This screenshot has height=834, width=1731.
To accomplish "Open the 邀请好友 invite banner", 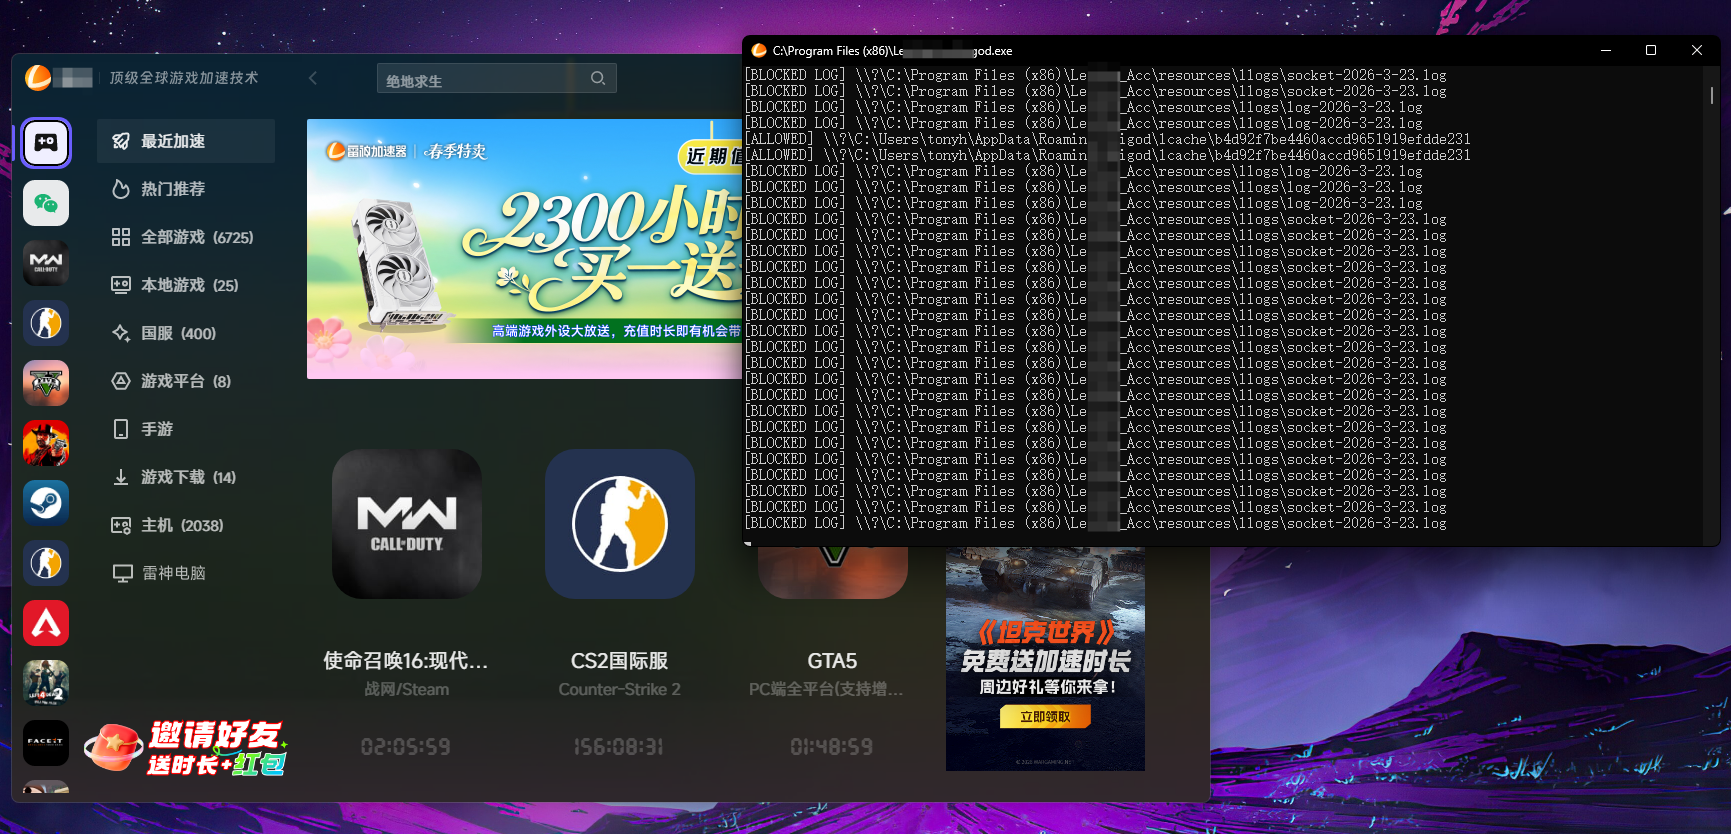I will 186,747.
